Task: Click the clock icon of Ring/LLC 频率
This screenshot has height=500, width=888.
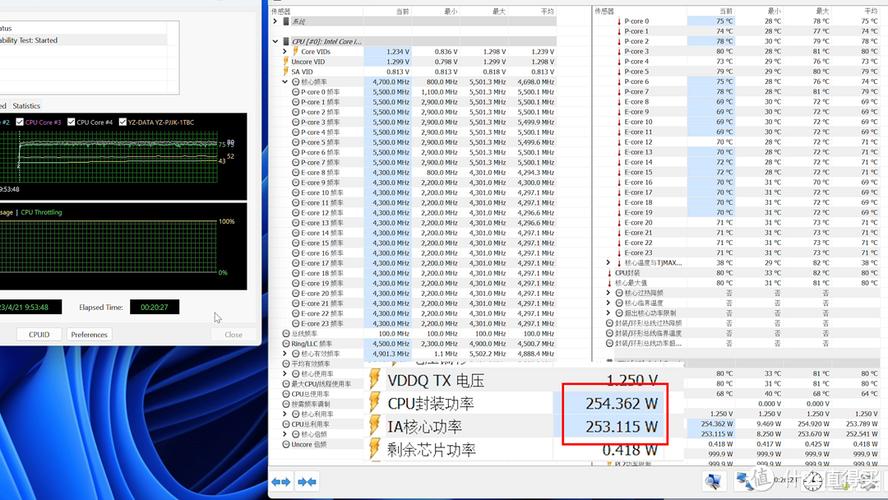Action: [286, 344]
